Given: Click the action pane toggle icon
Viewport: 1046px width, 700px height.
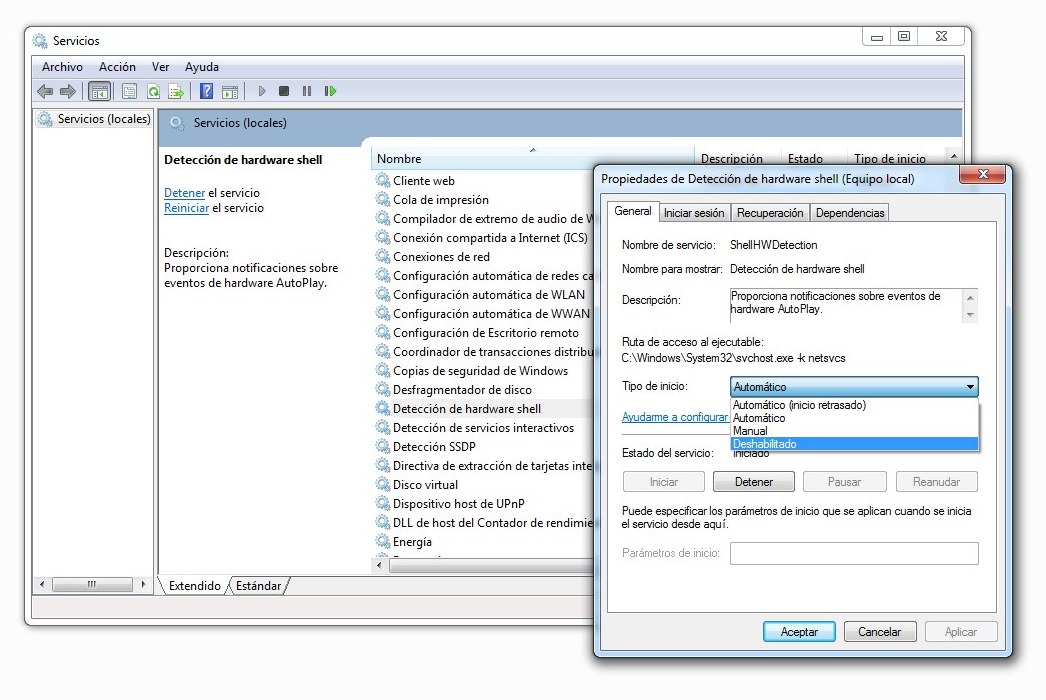Looking at the screenshot, I should click(x=230, y=91).
